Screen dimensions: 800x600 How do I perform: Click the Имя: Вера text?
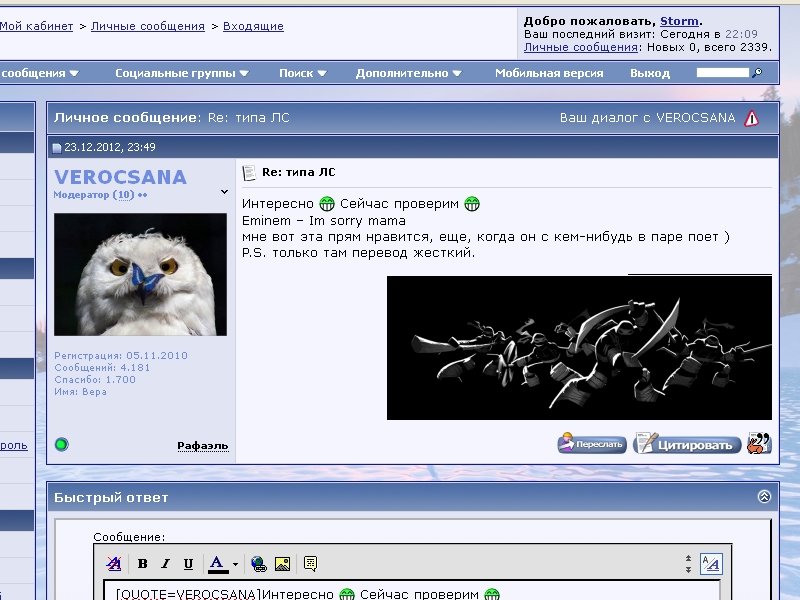tap(81, 392)
